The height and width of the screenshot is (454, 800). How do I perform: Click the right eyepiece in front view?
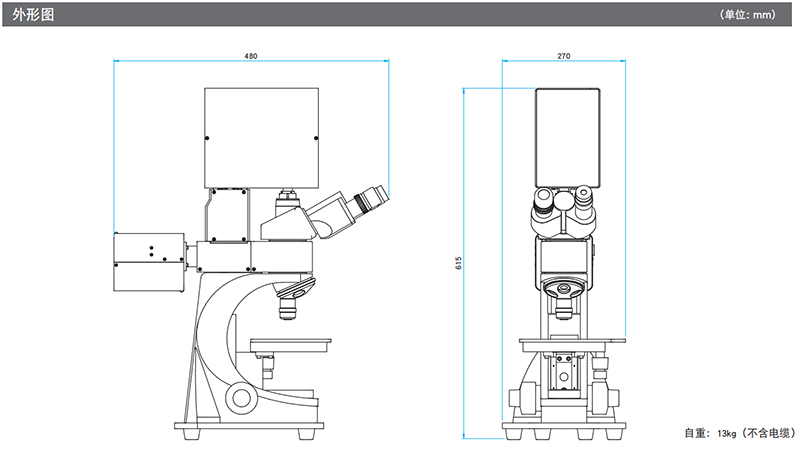tap(584, 204)
